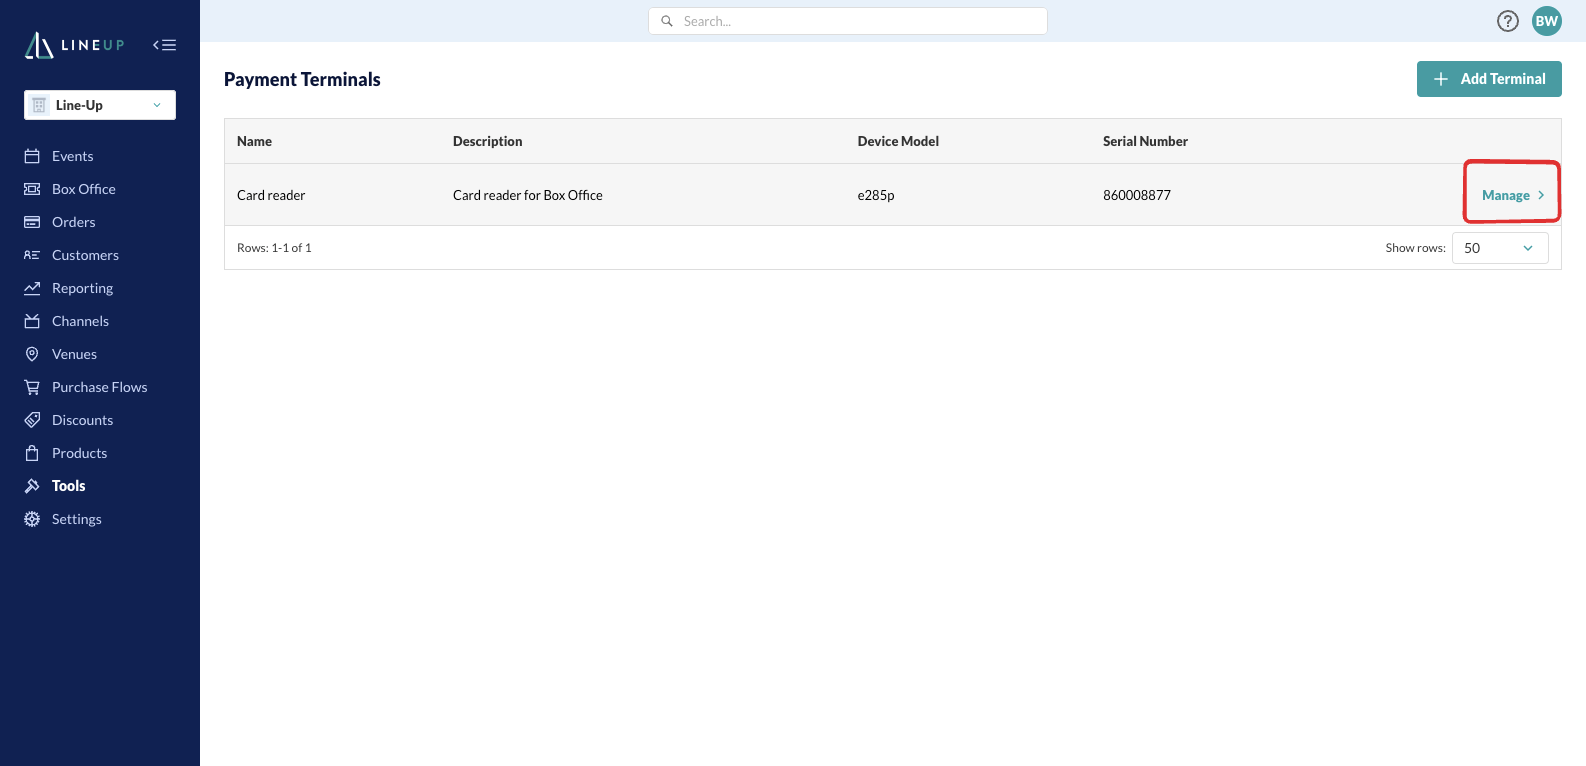Open the BW user avatar menu
Image resolution: width=1586 pixels, height=766 pixels.
[x=1547, y=21]
